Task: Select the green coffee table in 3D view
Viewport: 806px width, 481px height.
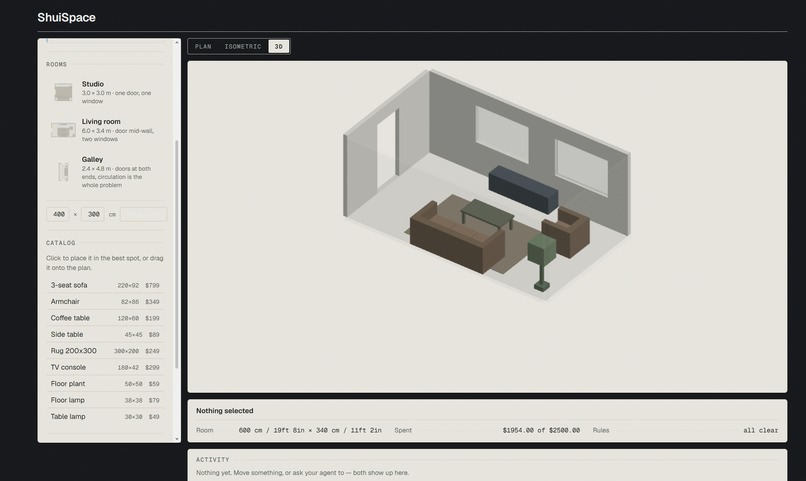Action: click(487, 212)
